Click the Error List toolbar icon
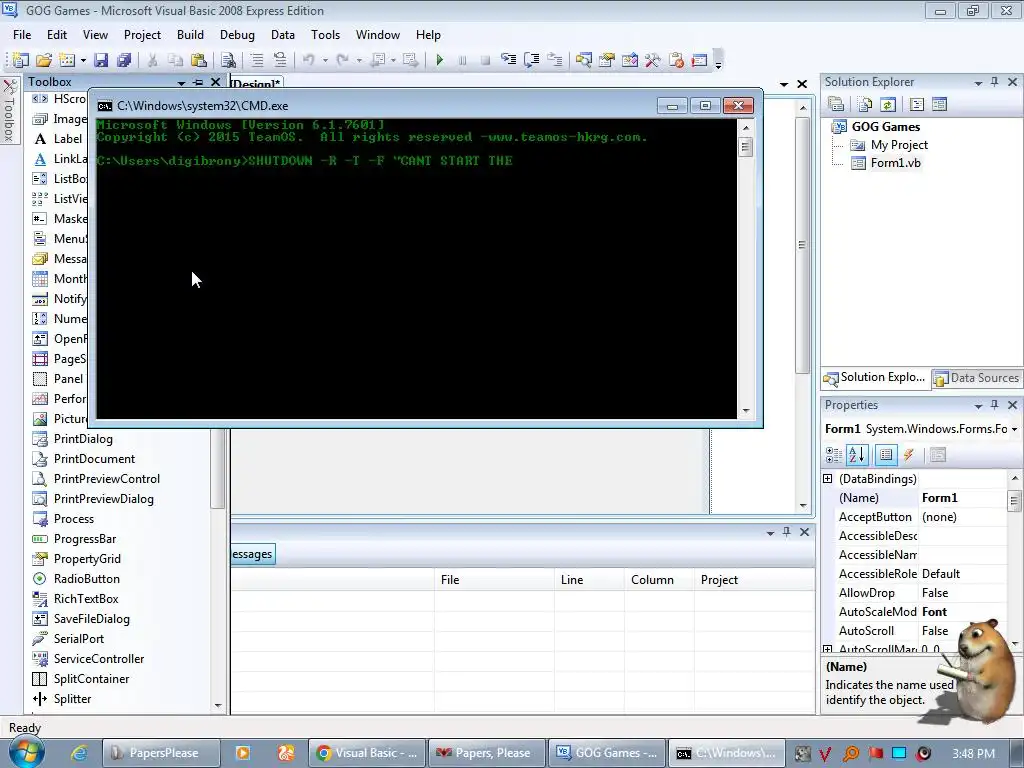 (676, 60)
